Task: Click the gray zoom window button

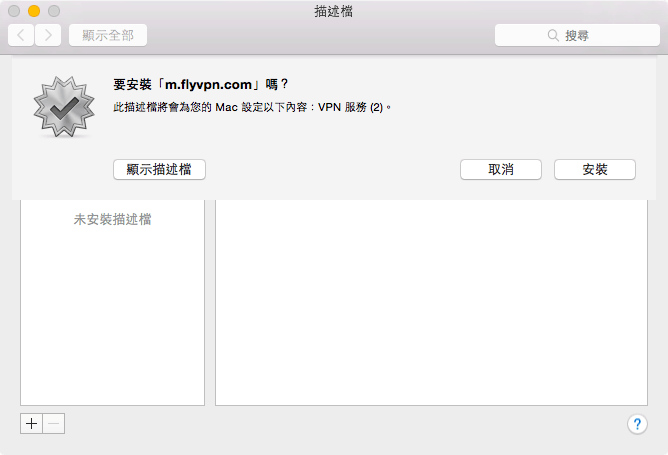Action: pos(53,12)
